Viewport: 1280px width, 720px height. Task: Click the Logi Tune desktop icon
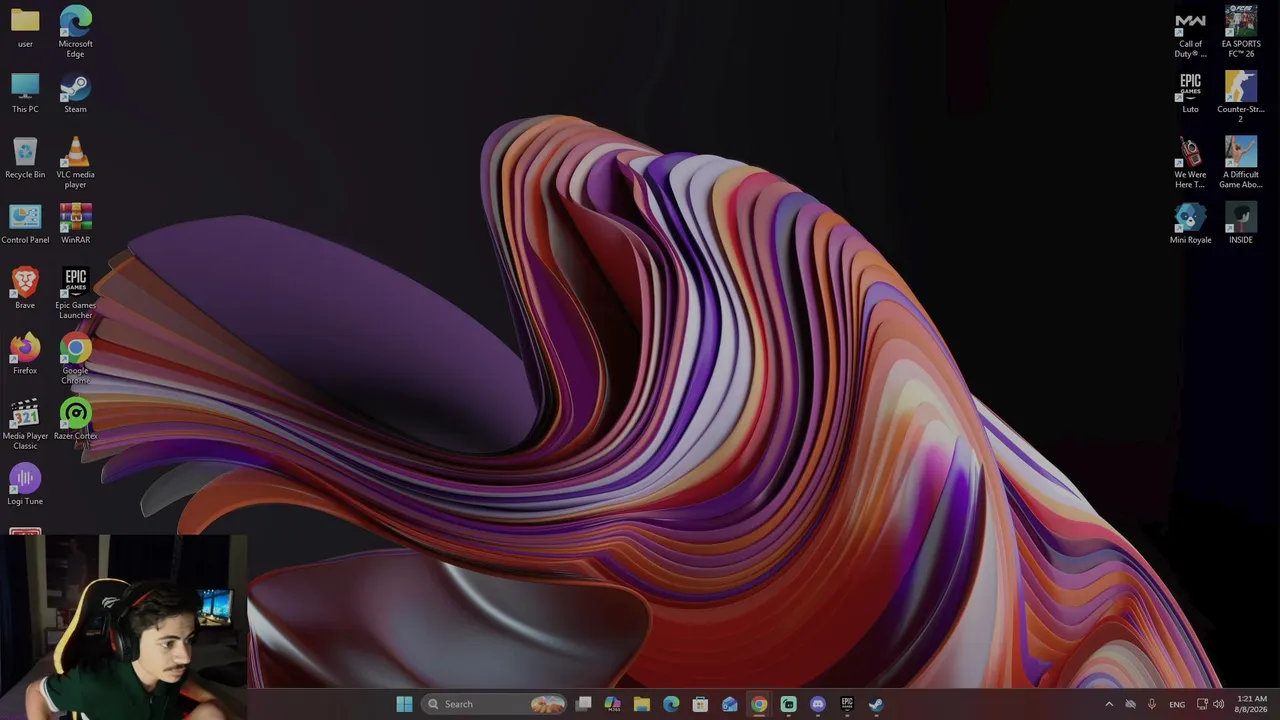tap(25, 486)
